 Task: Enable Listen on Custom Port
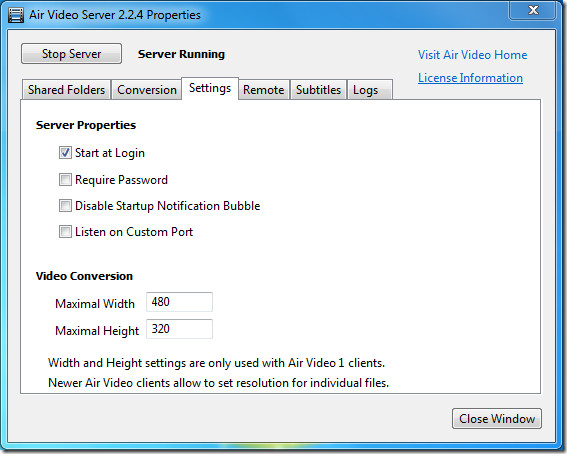[x=65, y=232]
